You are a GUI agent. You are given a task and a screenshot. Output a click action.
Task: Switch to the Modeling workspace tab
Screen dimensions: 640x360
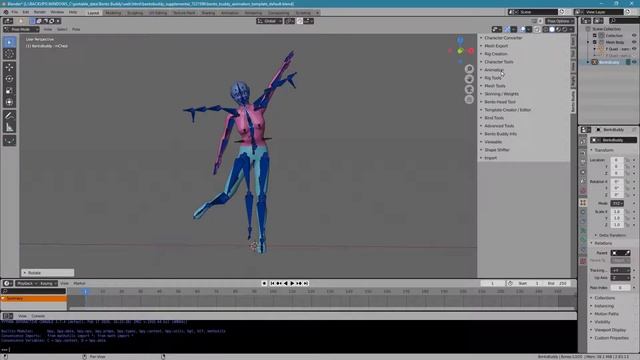point(113,13)
